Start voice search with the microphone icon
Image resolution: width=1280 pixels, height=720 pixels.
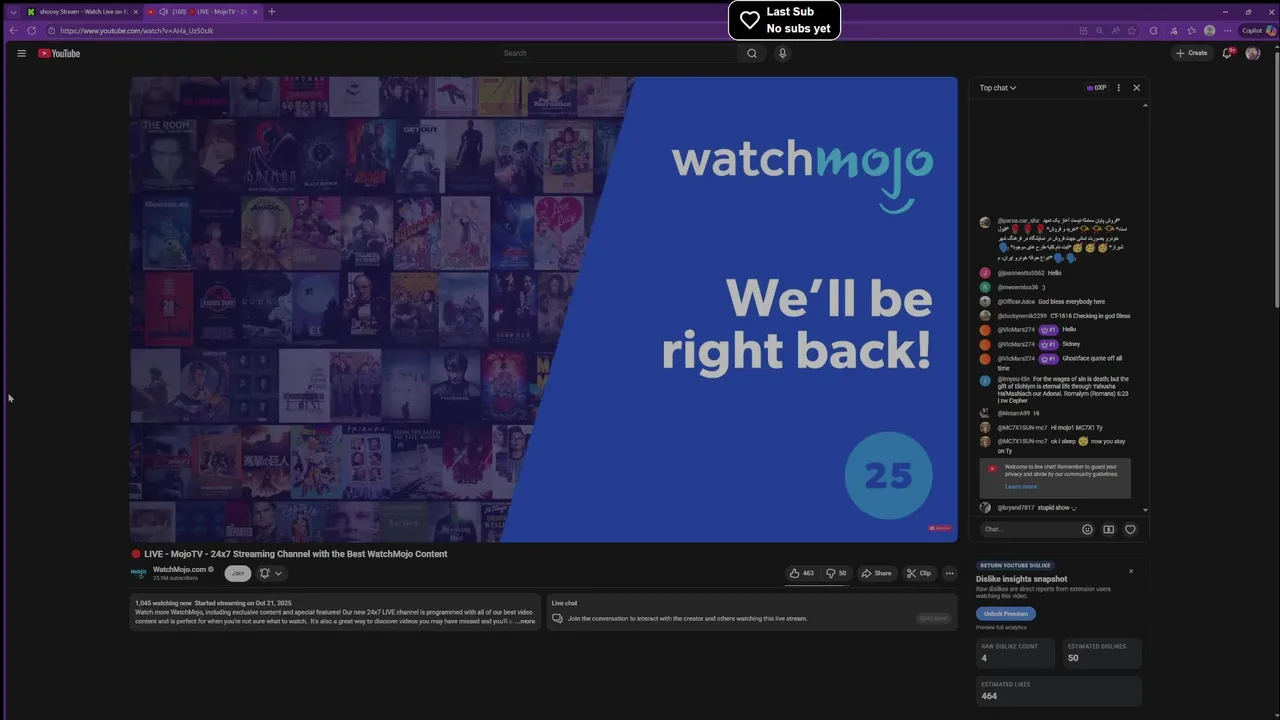[783, 53]
